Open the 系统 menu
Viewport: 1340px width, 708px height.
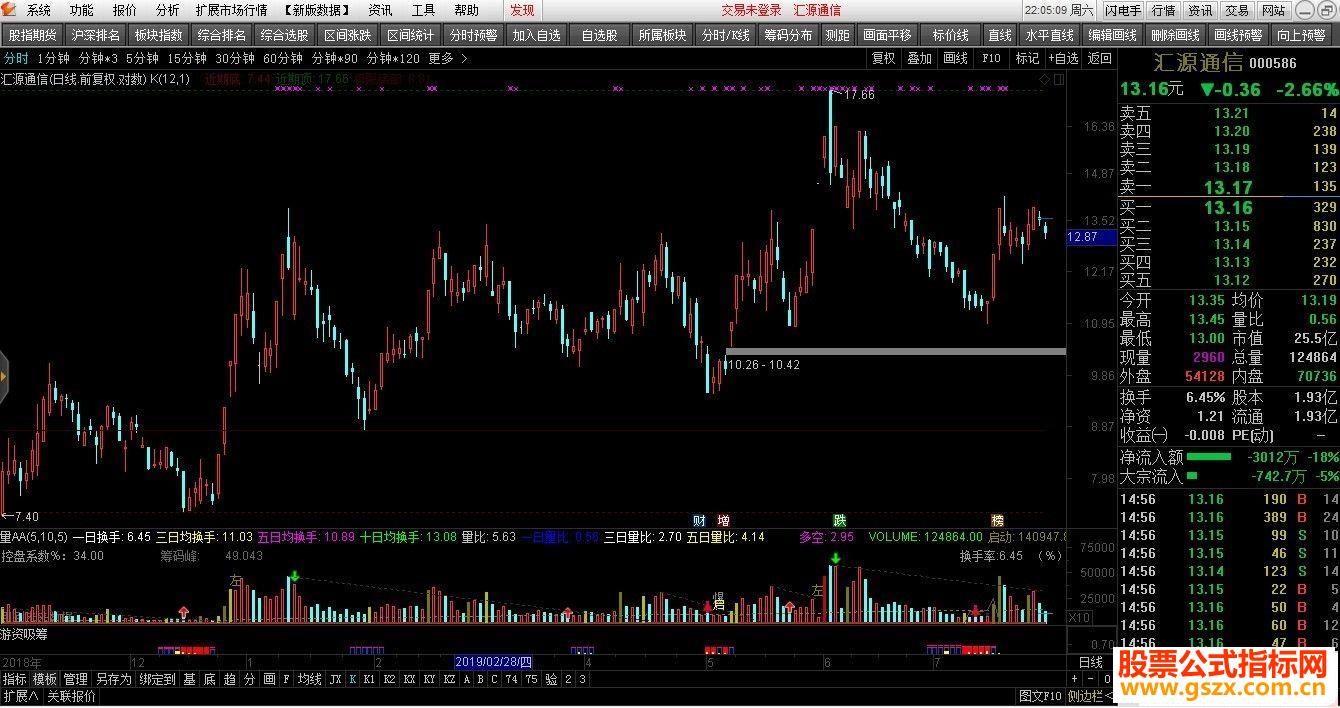39,10
